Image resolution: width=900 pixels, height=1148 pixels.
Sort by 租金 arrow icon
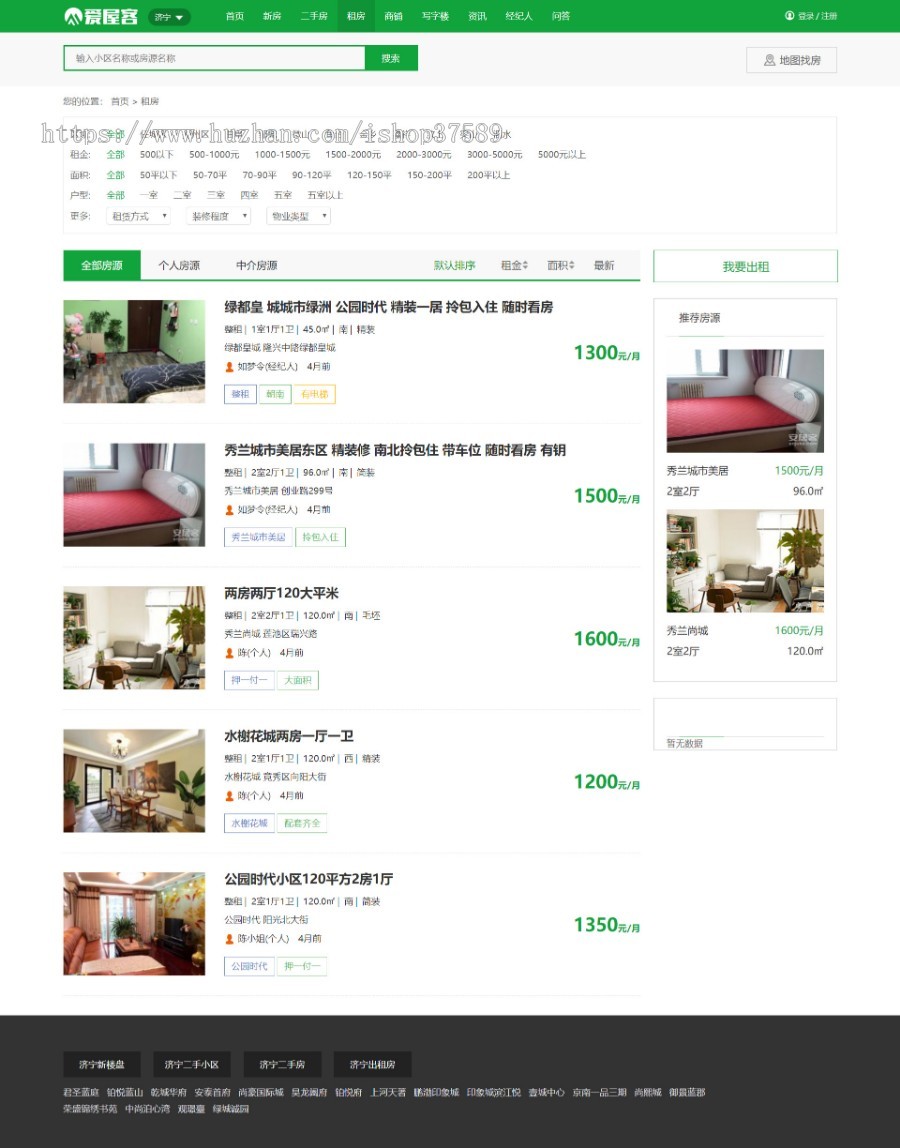[525, 265]
